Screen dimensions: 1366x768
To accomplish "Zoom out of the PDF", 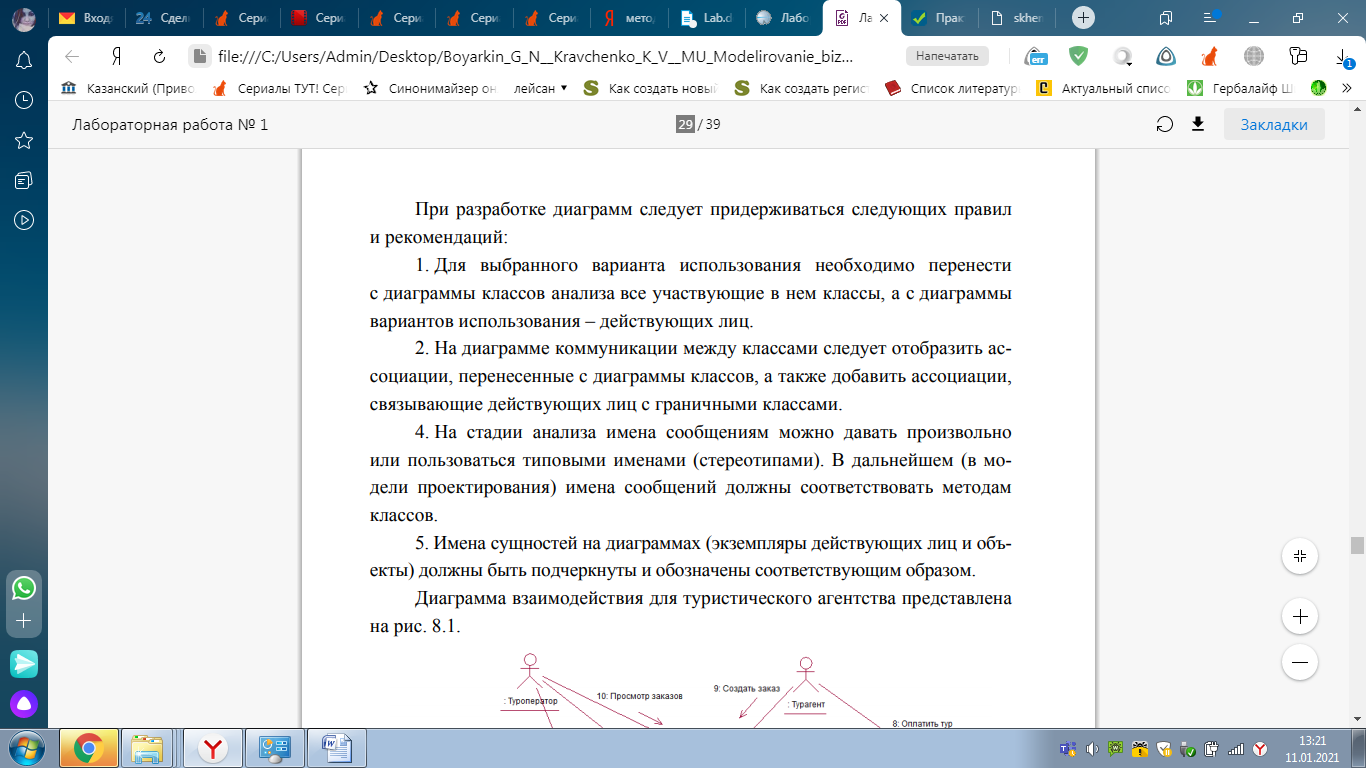I will coord(1300,661).
